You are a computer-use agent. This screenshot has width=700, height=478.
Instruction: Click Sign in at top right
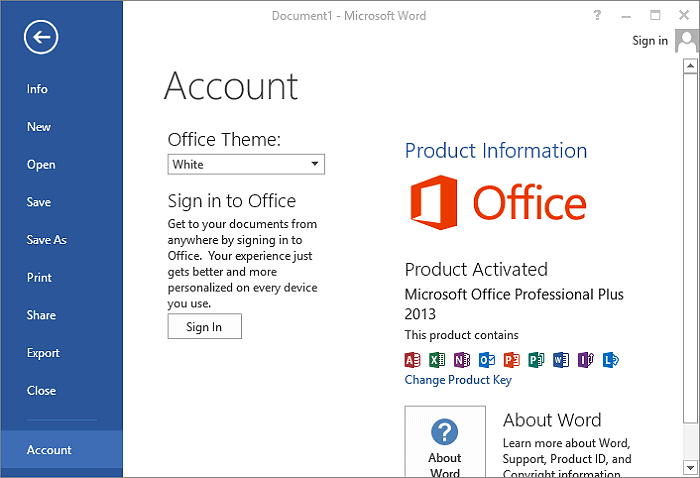tap(650, 41)
